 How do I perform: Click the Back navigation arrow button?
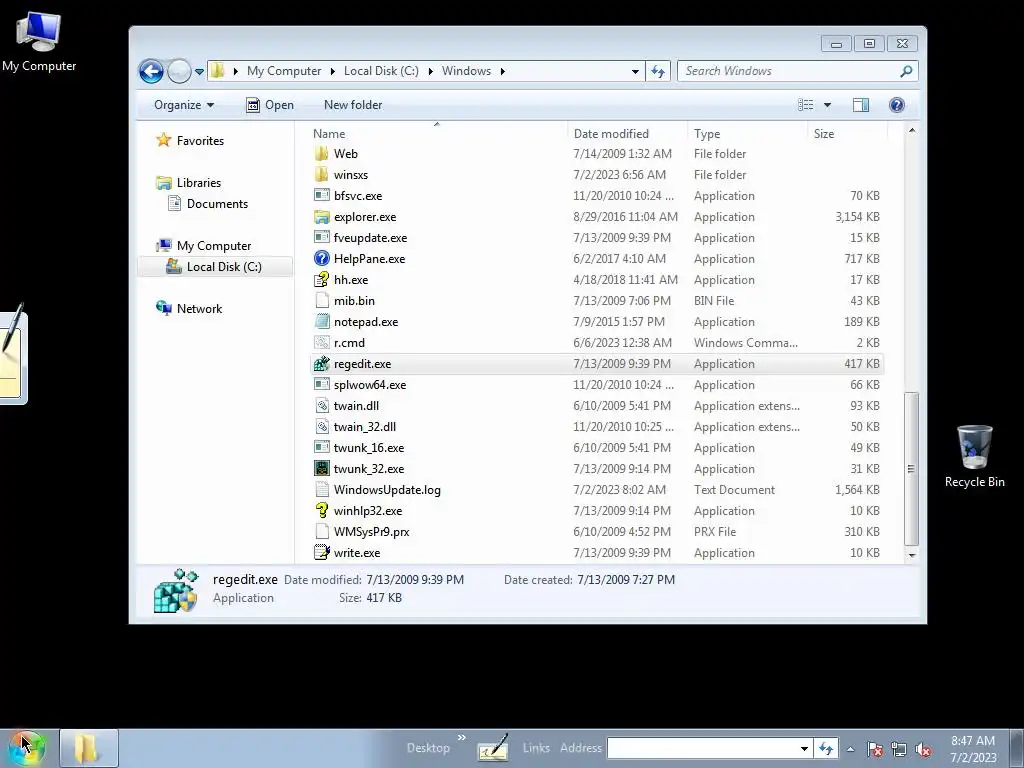[x=151, y=71]
